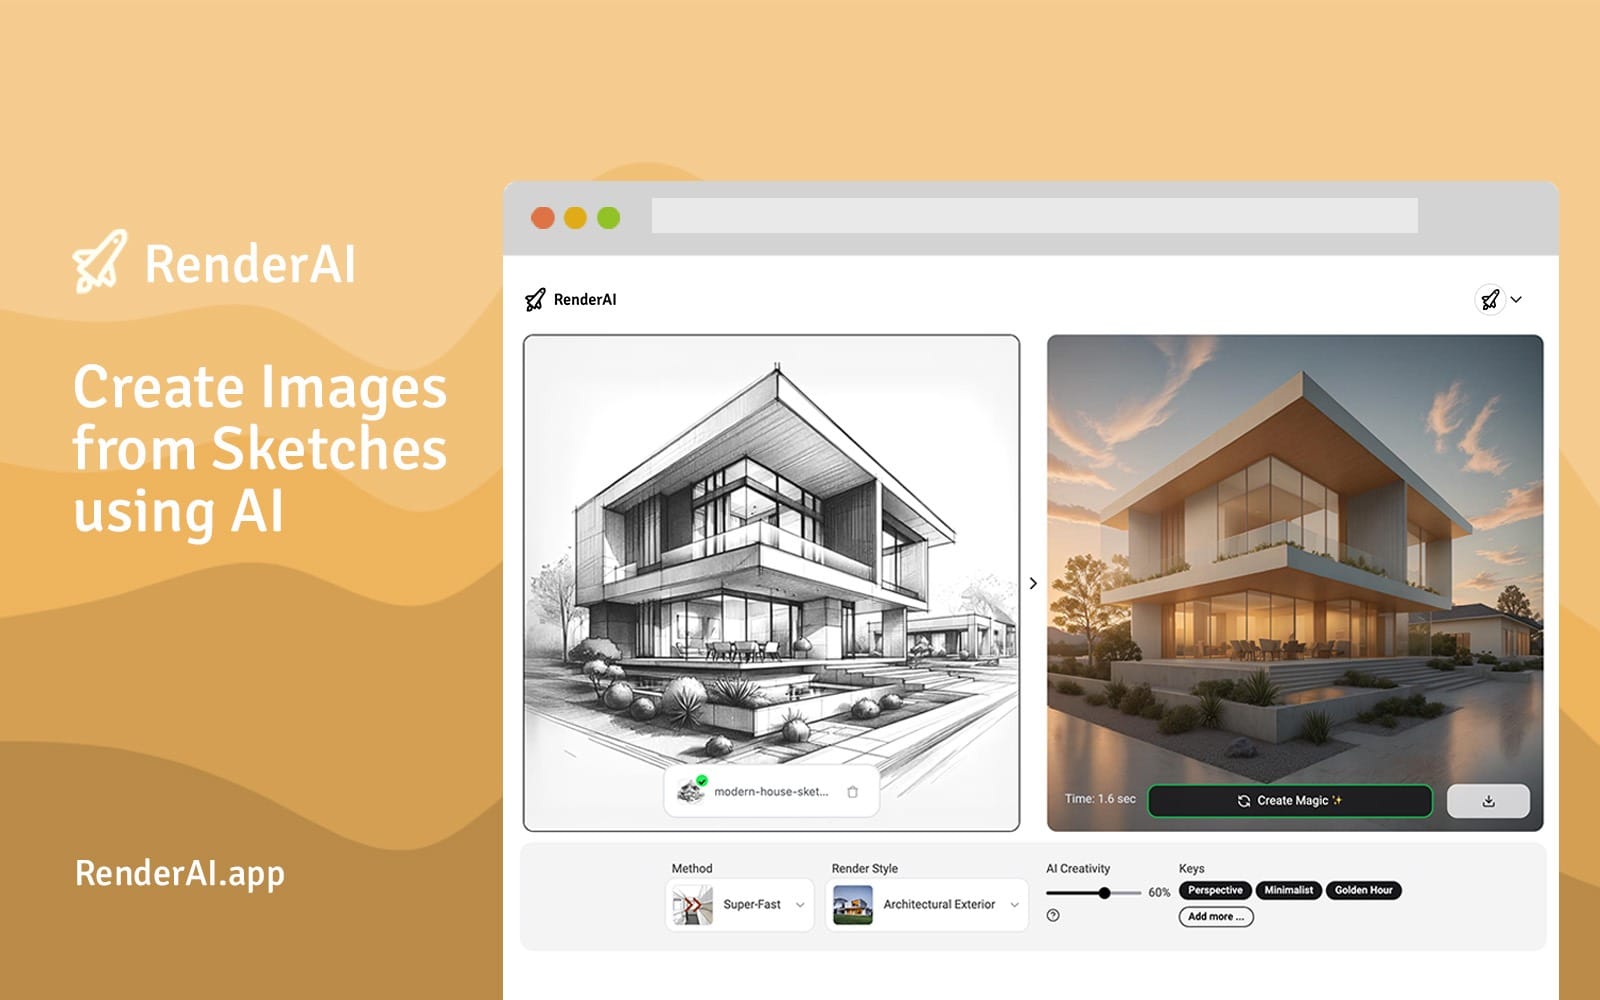This screenshot has width=1600, height=1000.
Task: Select the rendered house output image
Action: click(1294, 560)
